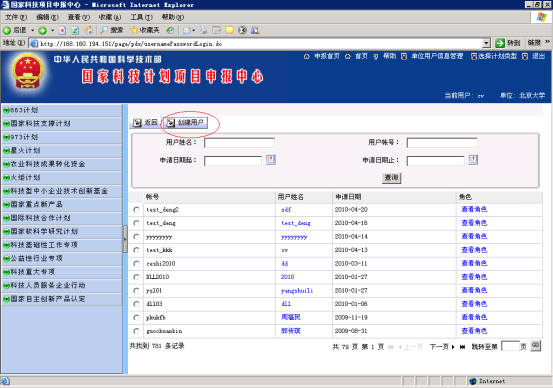Open the 帮助 (Help) menu

[173, 17]
